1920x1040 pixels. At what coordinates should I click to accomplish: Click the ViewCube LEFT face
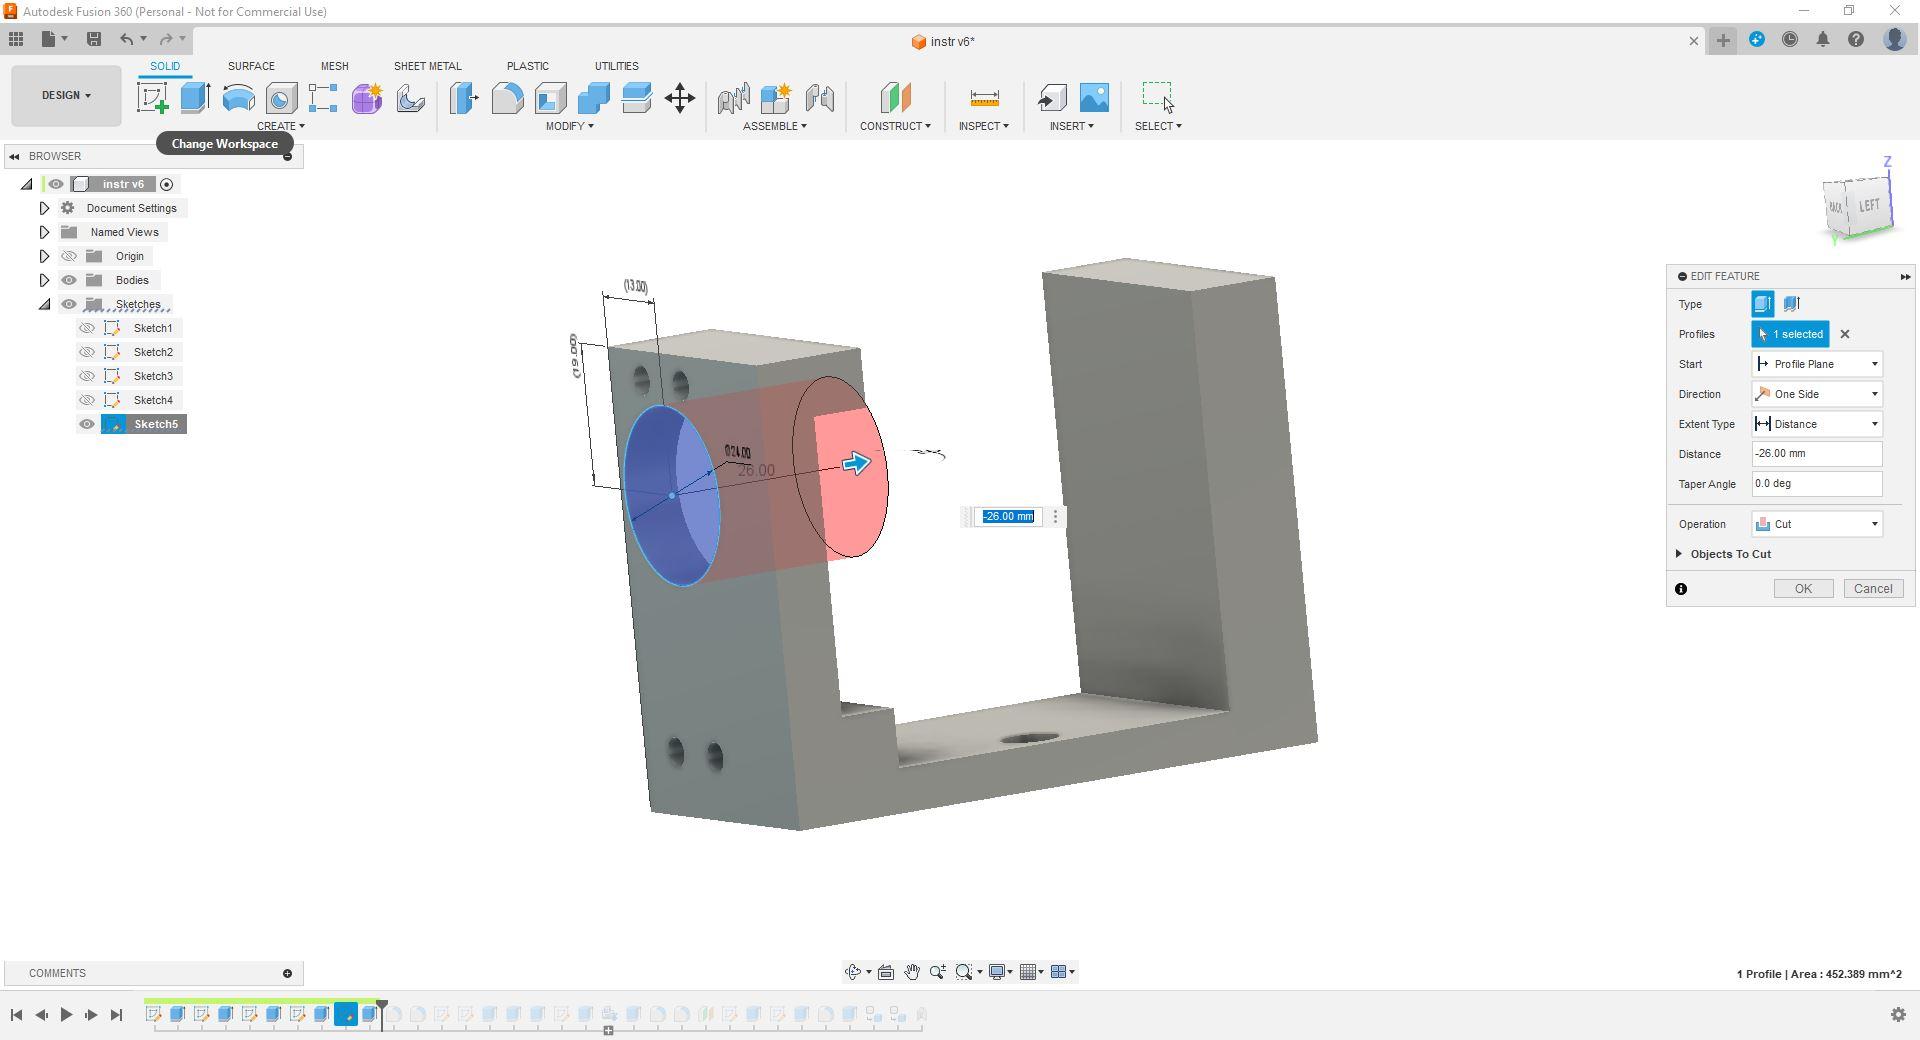coord(1869,206)
